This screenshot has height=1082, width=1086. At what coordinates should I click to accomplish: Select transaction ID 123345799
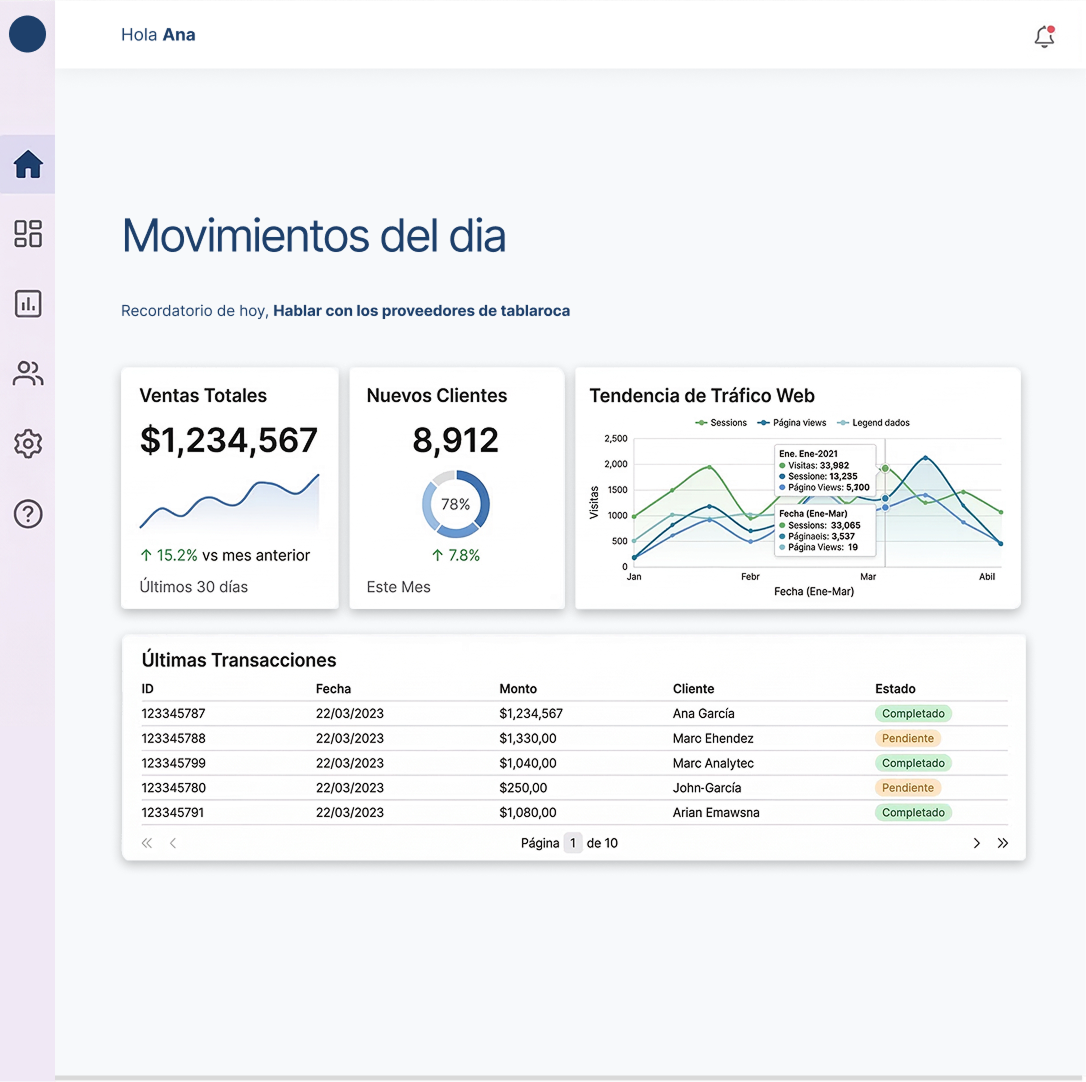pyautogui.click(x=173, y=763)
